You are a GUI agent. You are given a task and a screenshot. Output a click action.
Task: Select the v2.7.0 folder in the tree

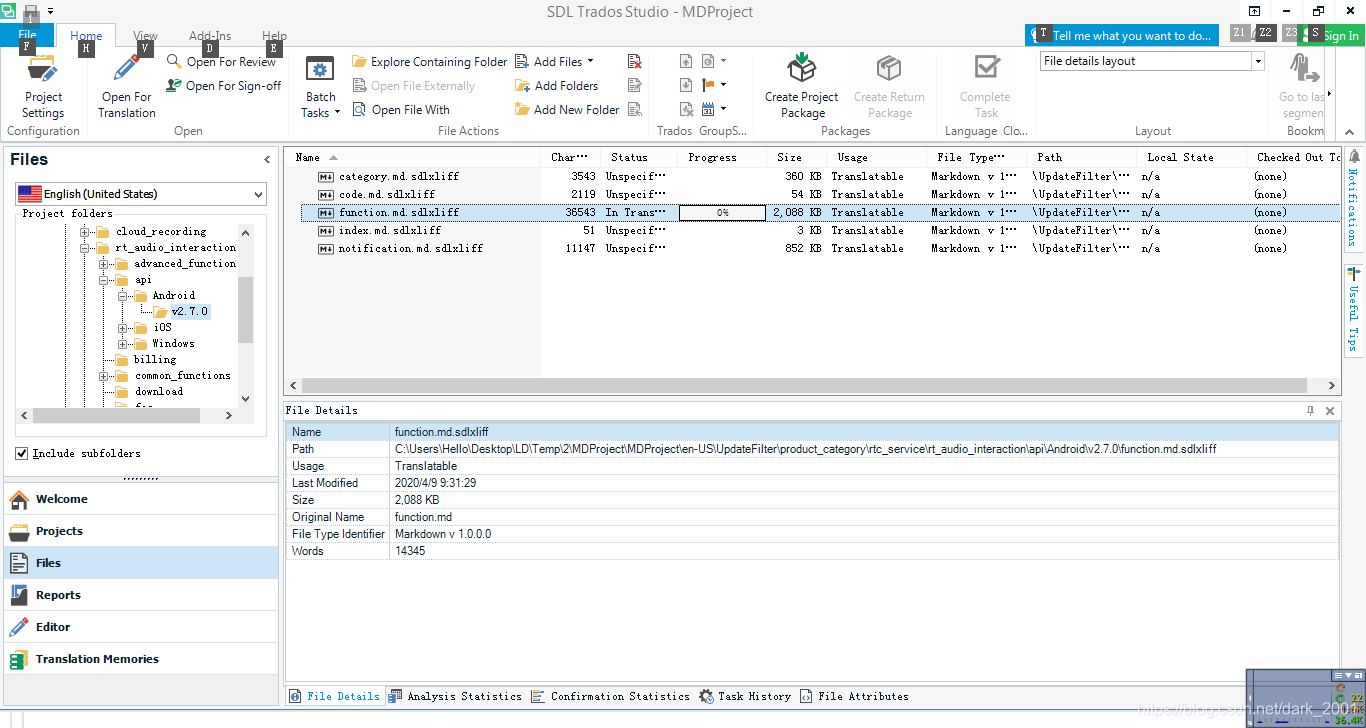[x=189, y=312]
